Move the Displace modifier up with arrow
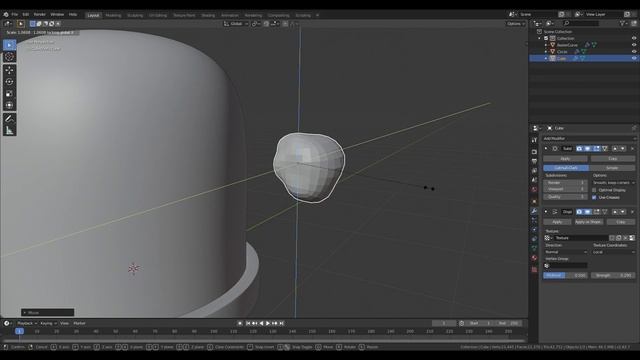This screenshot has width=640, height=360. click(x=615, y=212)
